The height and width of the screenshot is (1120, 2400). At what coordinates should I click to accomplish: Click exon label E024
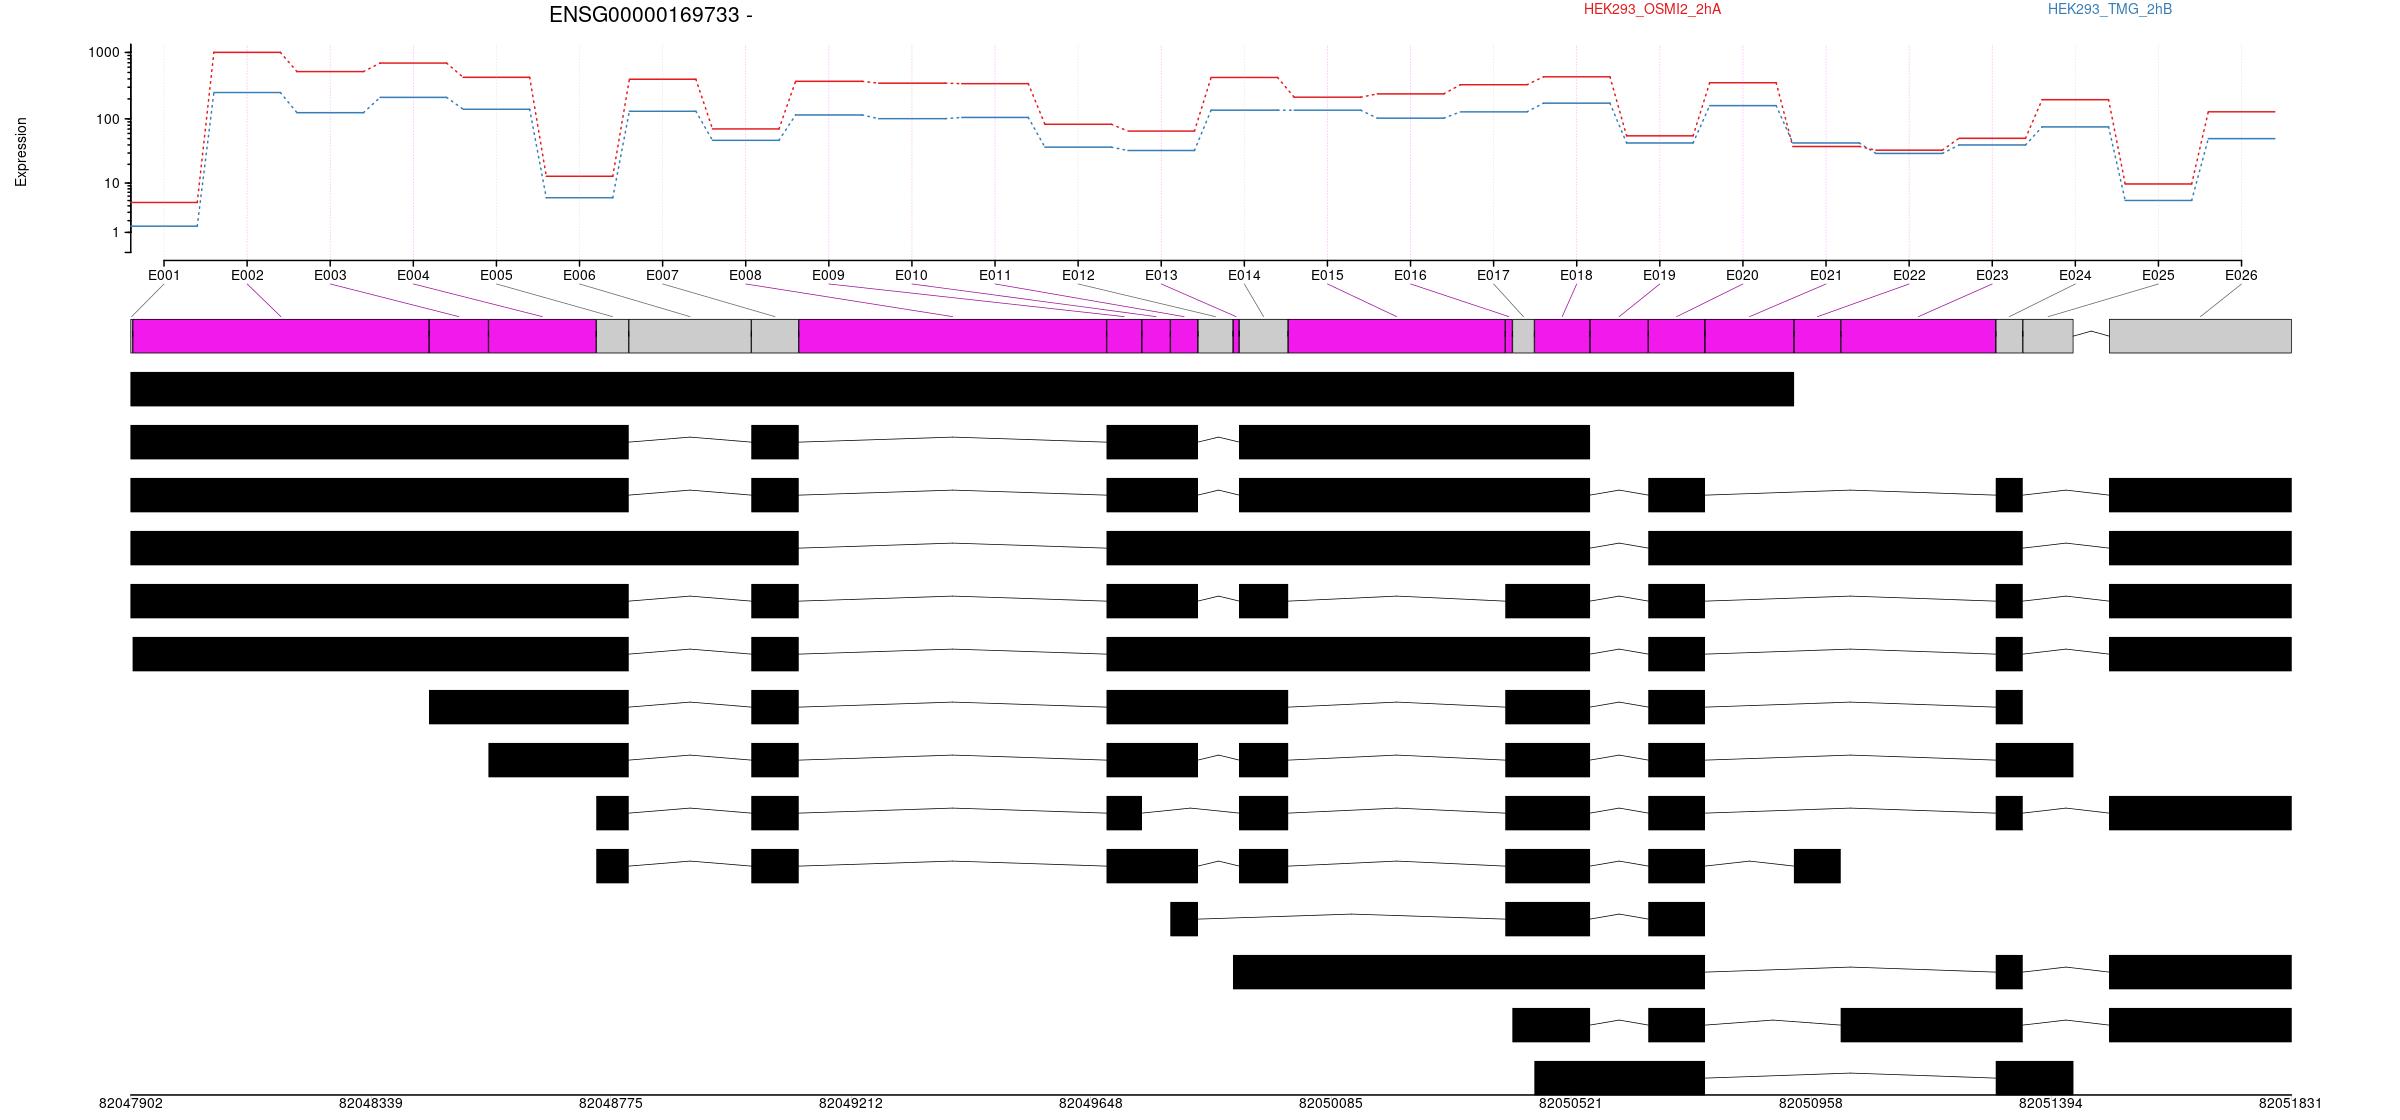click(2075, 275)
